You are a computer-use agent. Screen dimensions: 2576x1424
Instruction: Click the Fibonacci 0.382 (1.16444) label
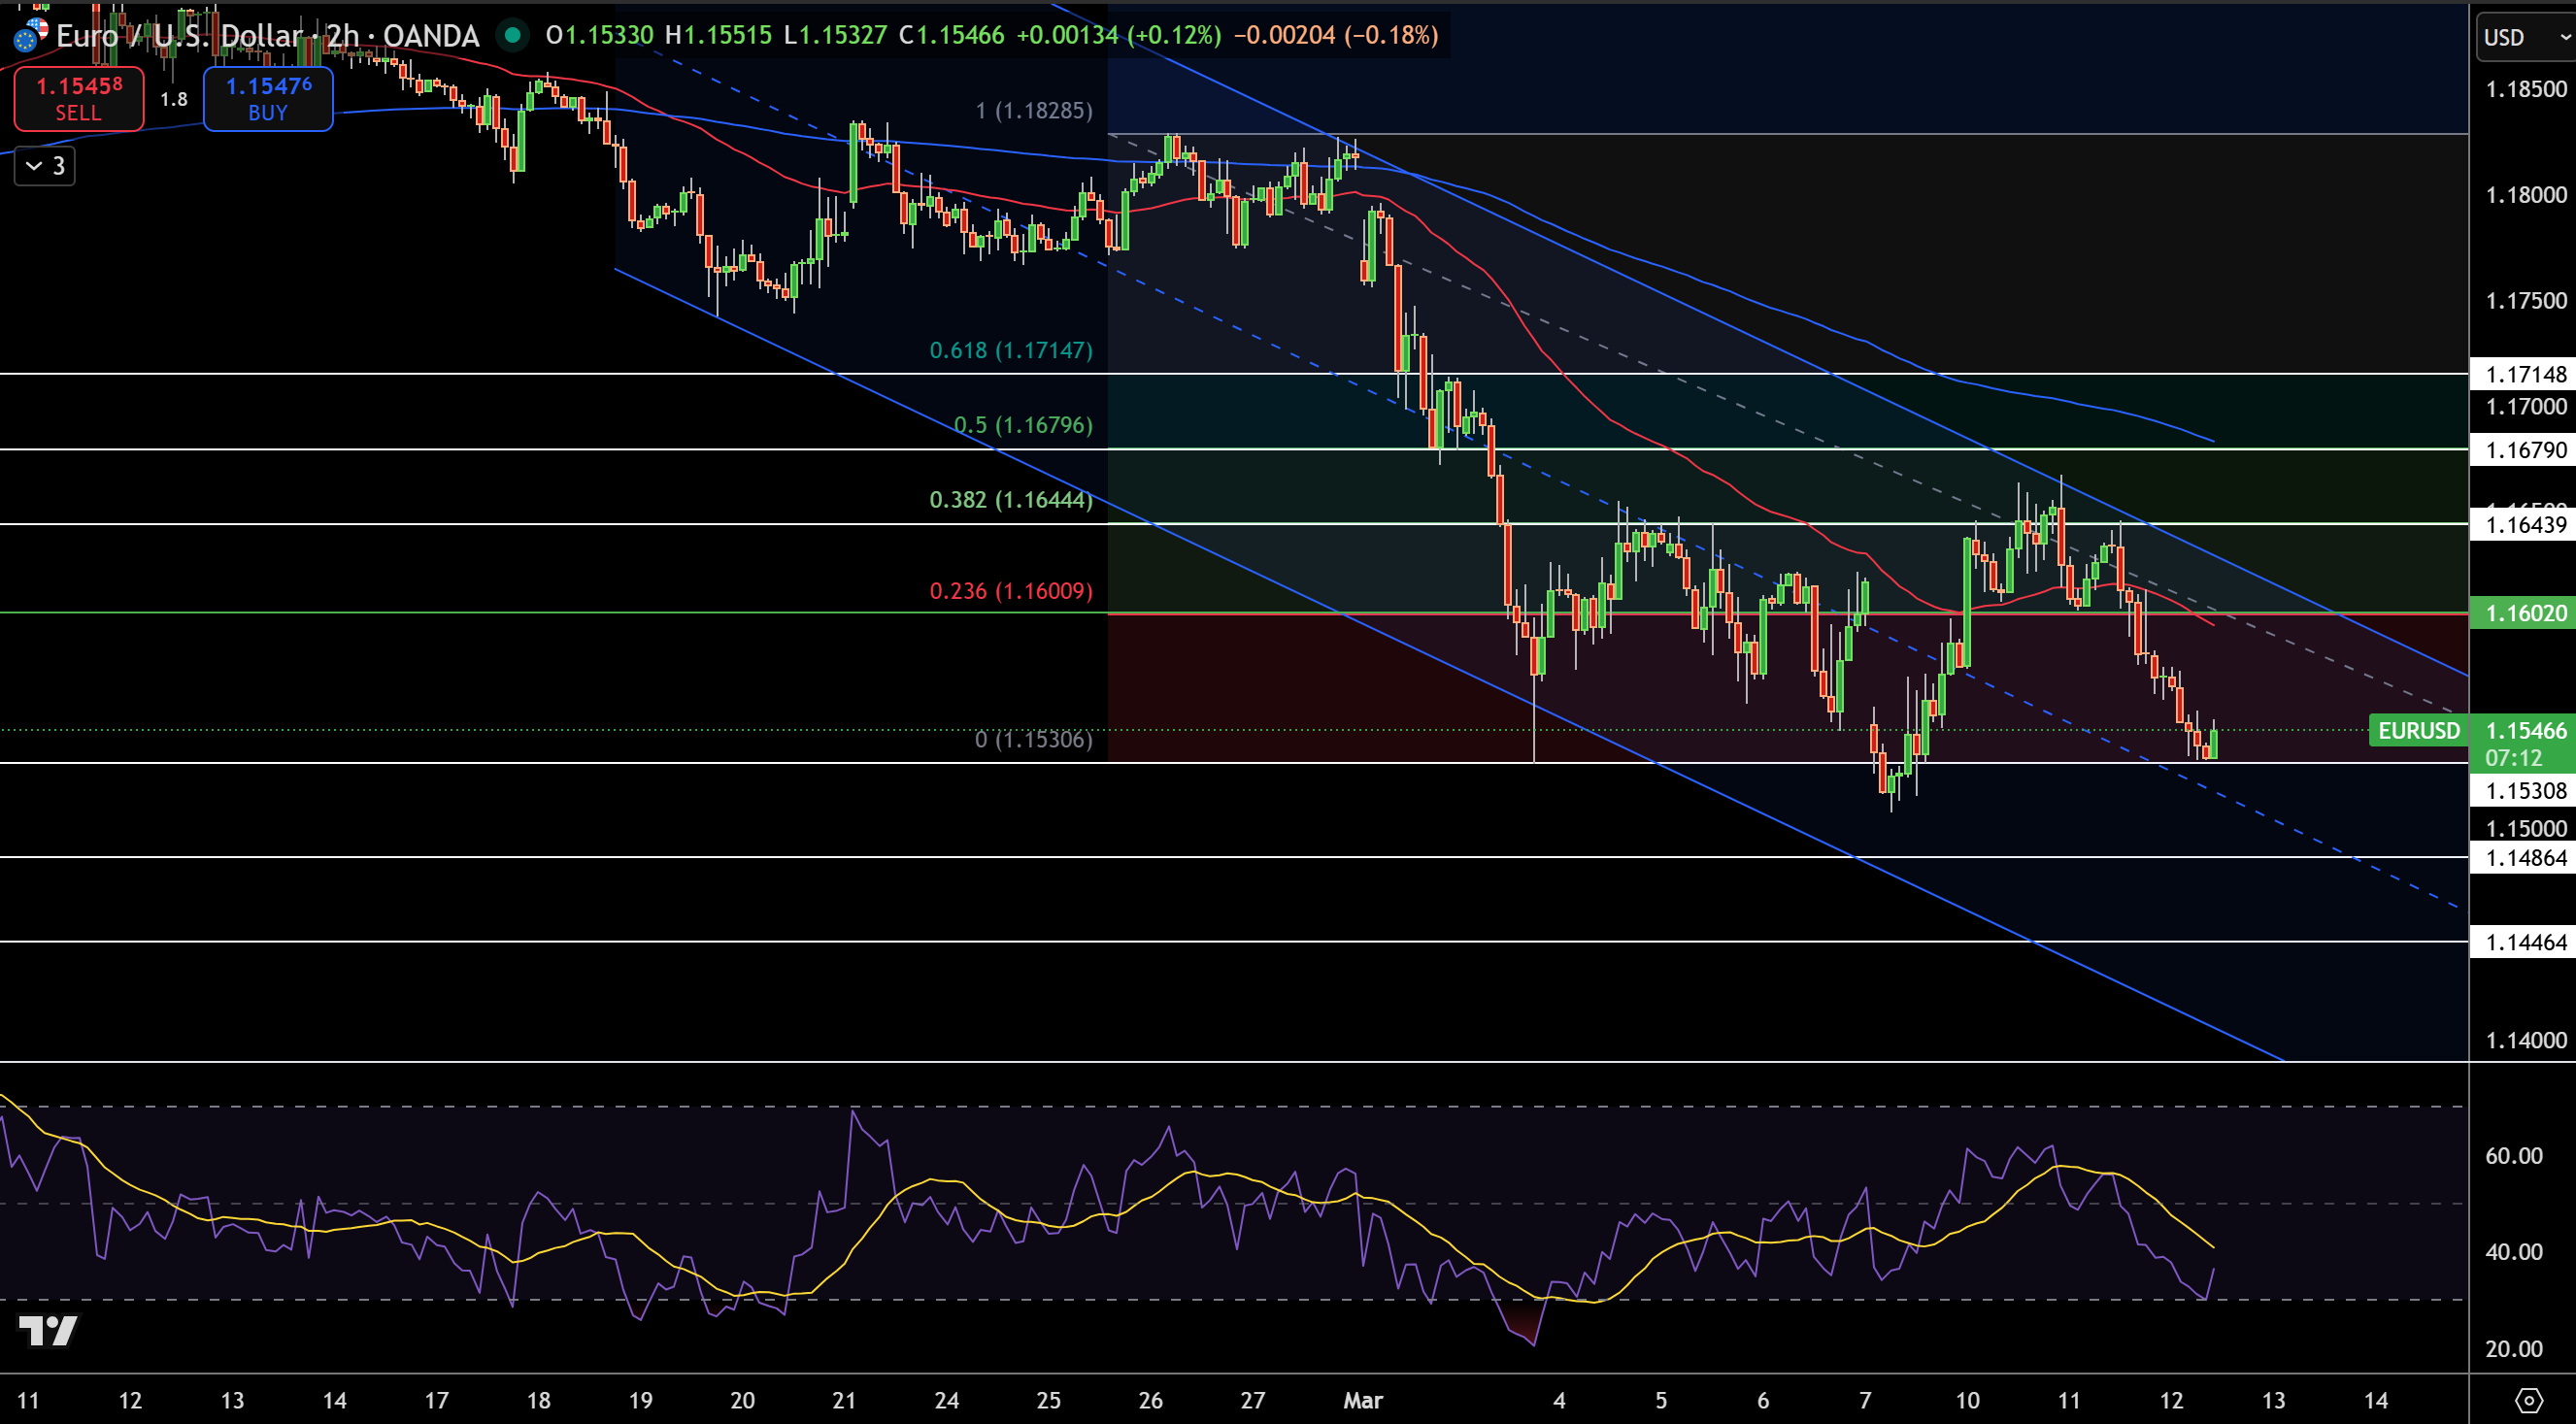pos(1011,499)
